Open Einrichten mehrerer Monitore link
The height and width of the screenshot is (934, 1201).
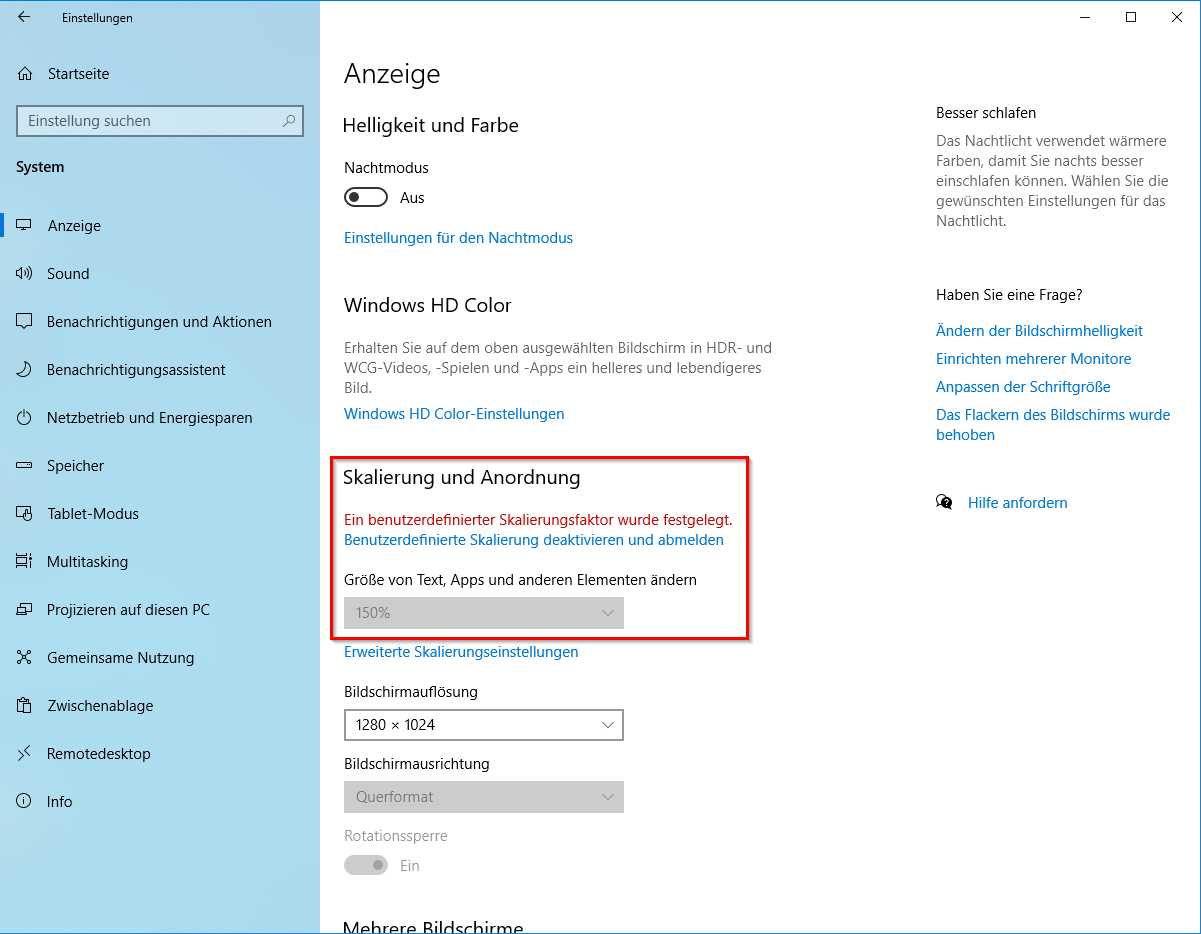pos(1034,359)
